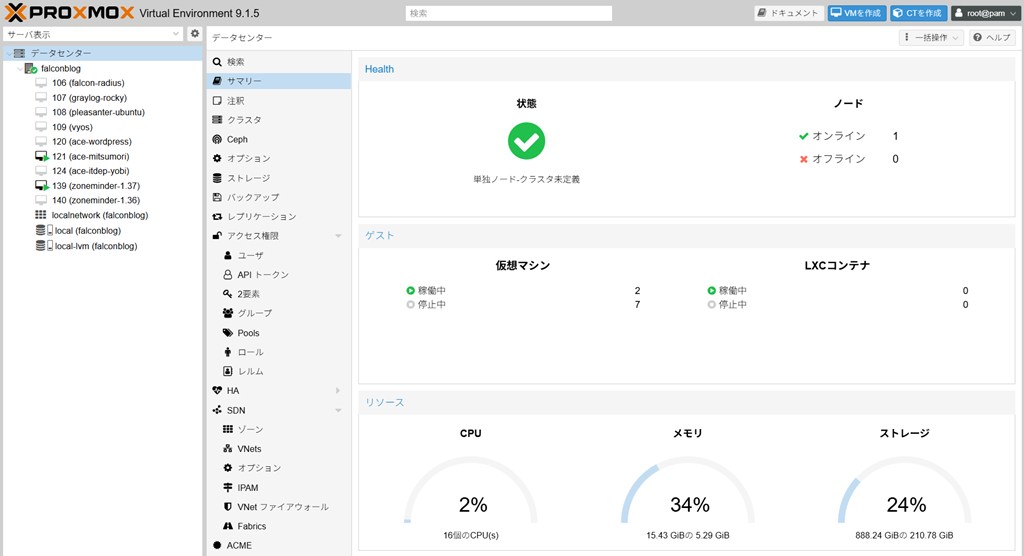Collapse the falconblog node in tree
The height and width of the screenshot is (556, 1024).
19,68
